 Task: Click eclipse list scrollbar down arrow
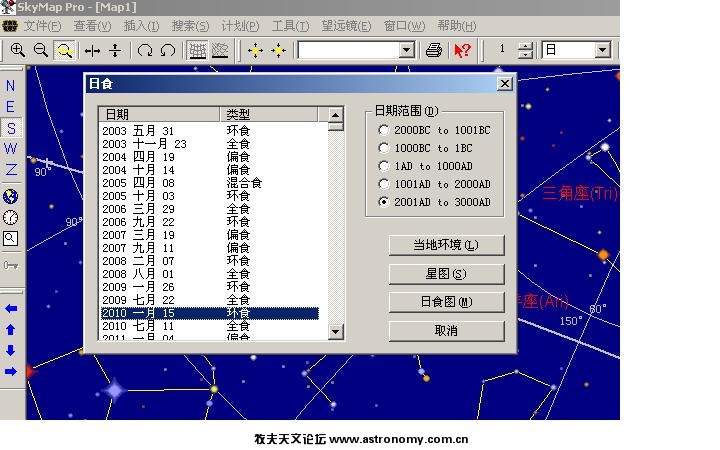(336, 332)
